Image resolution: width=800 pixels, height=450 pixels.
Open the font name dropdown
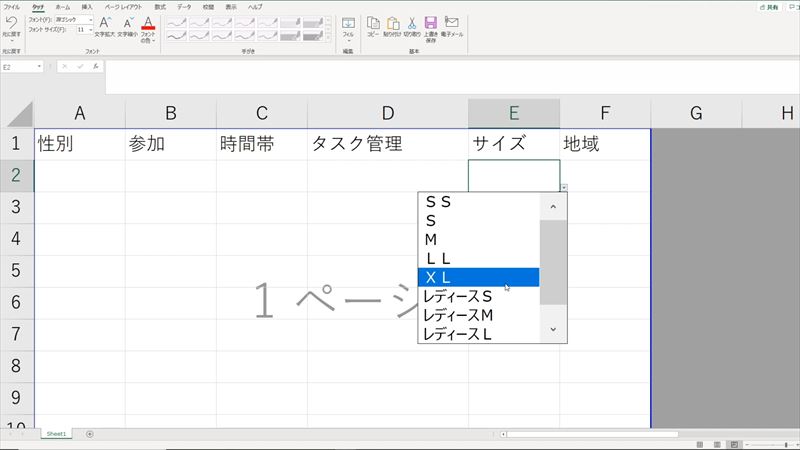pyautogui.click(x=91, y=19)
